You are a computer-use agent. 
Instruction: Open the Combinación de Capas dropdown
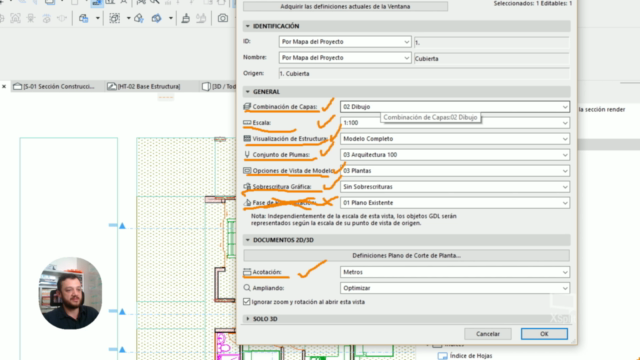455,107
